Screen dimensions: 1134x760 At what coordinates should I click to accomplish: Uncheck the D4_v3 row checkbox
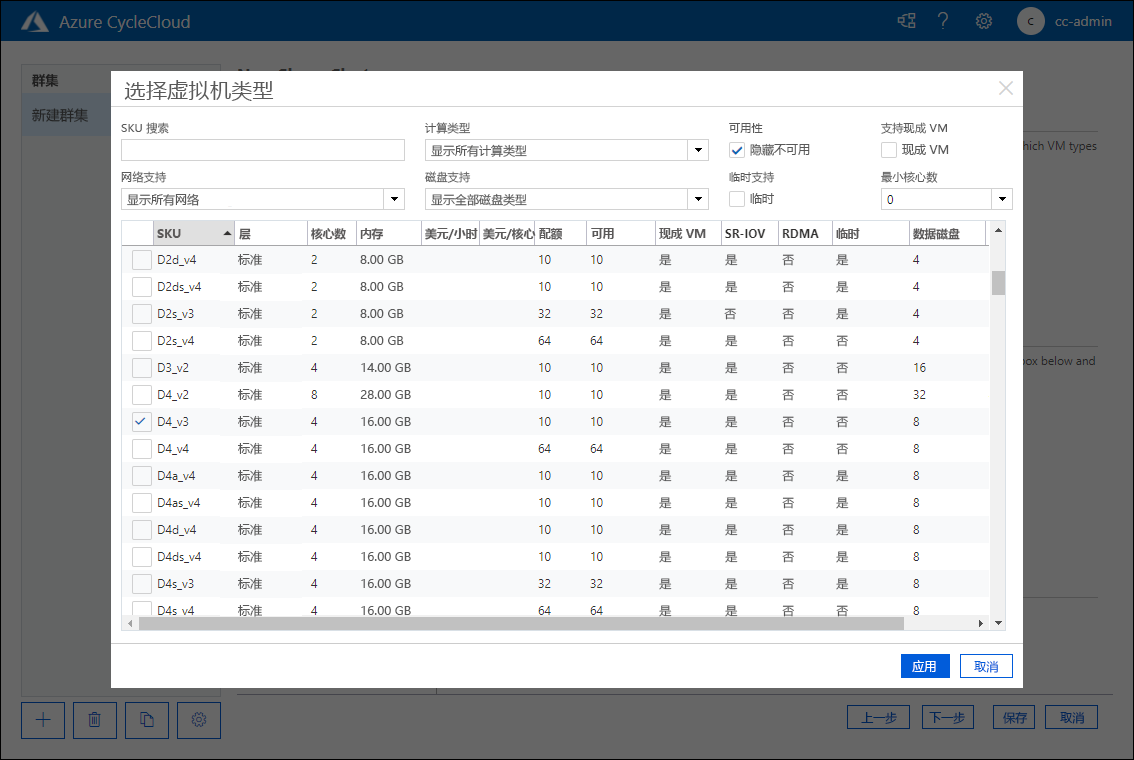click(x=142, y=422)
